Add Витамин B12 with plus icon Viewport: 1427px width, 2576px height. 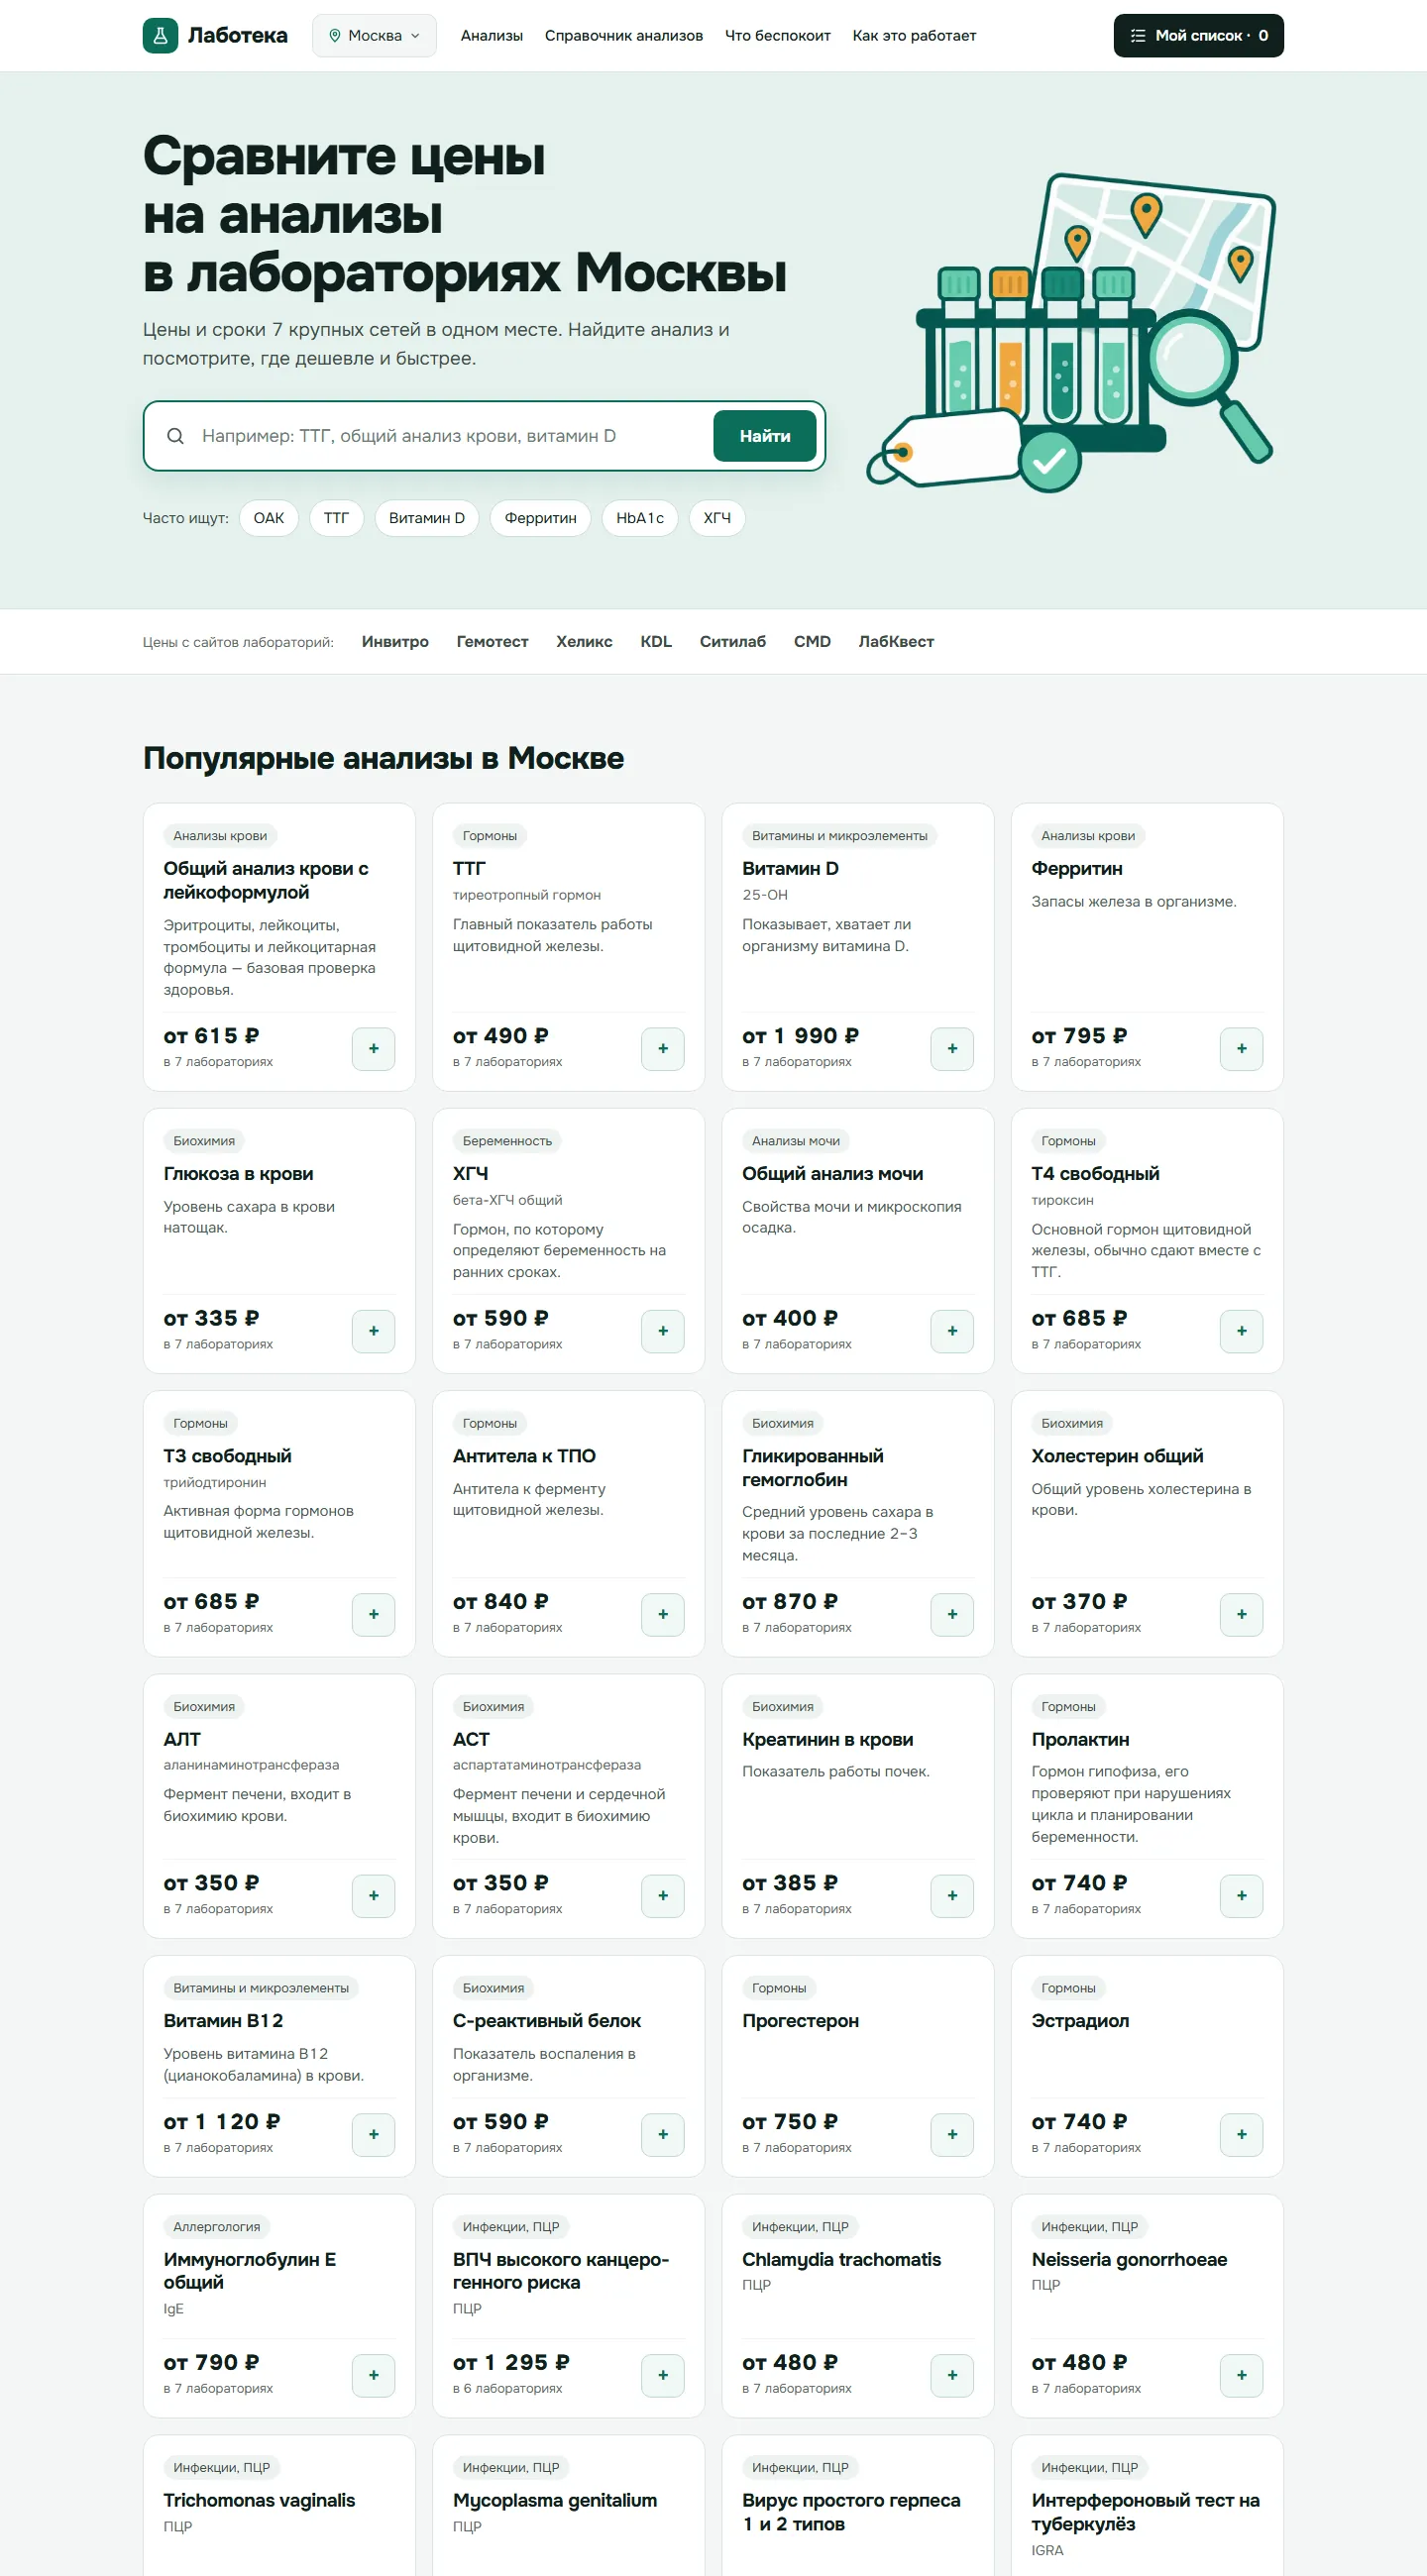(374, 2134)
